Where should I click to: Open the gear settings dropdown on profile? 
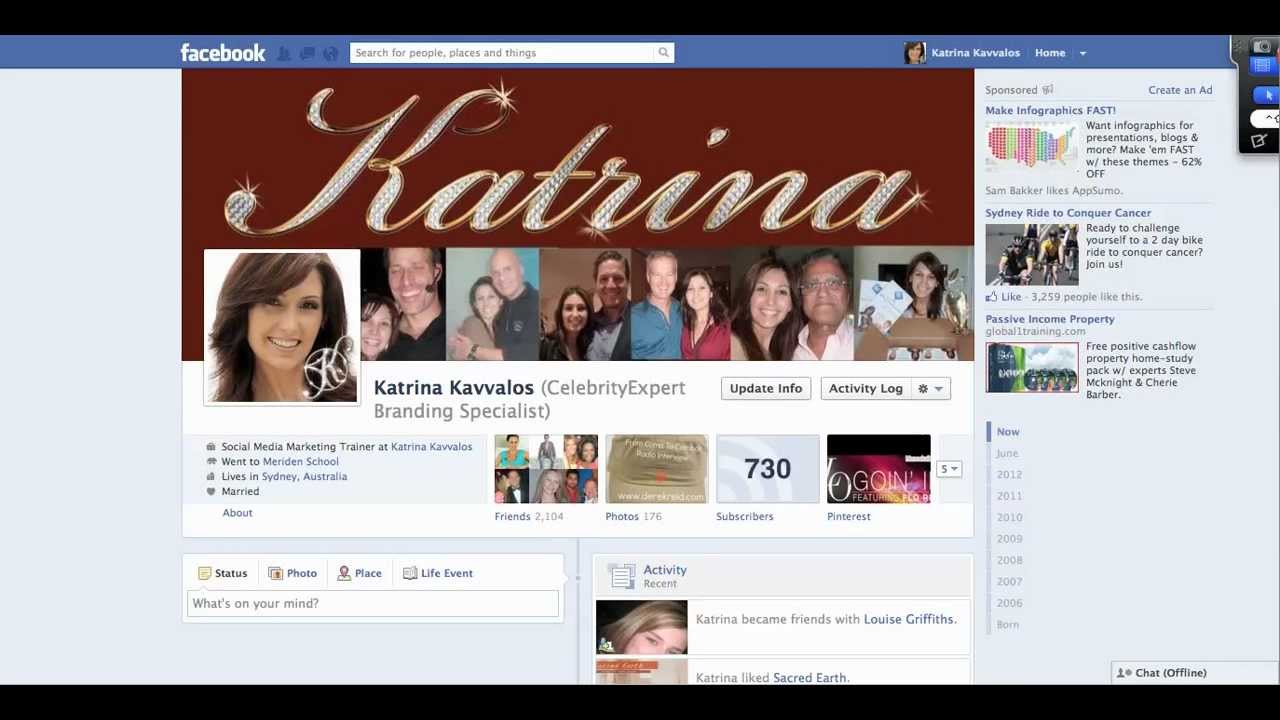(x=931, y=388)
